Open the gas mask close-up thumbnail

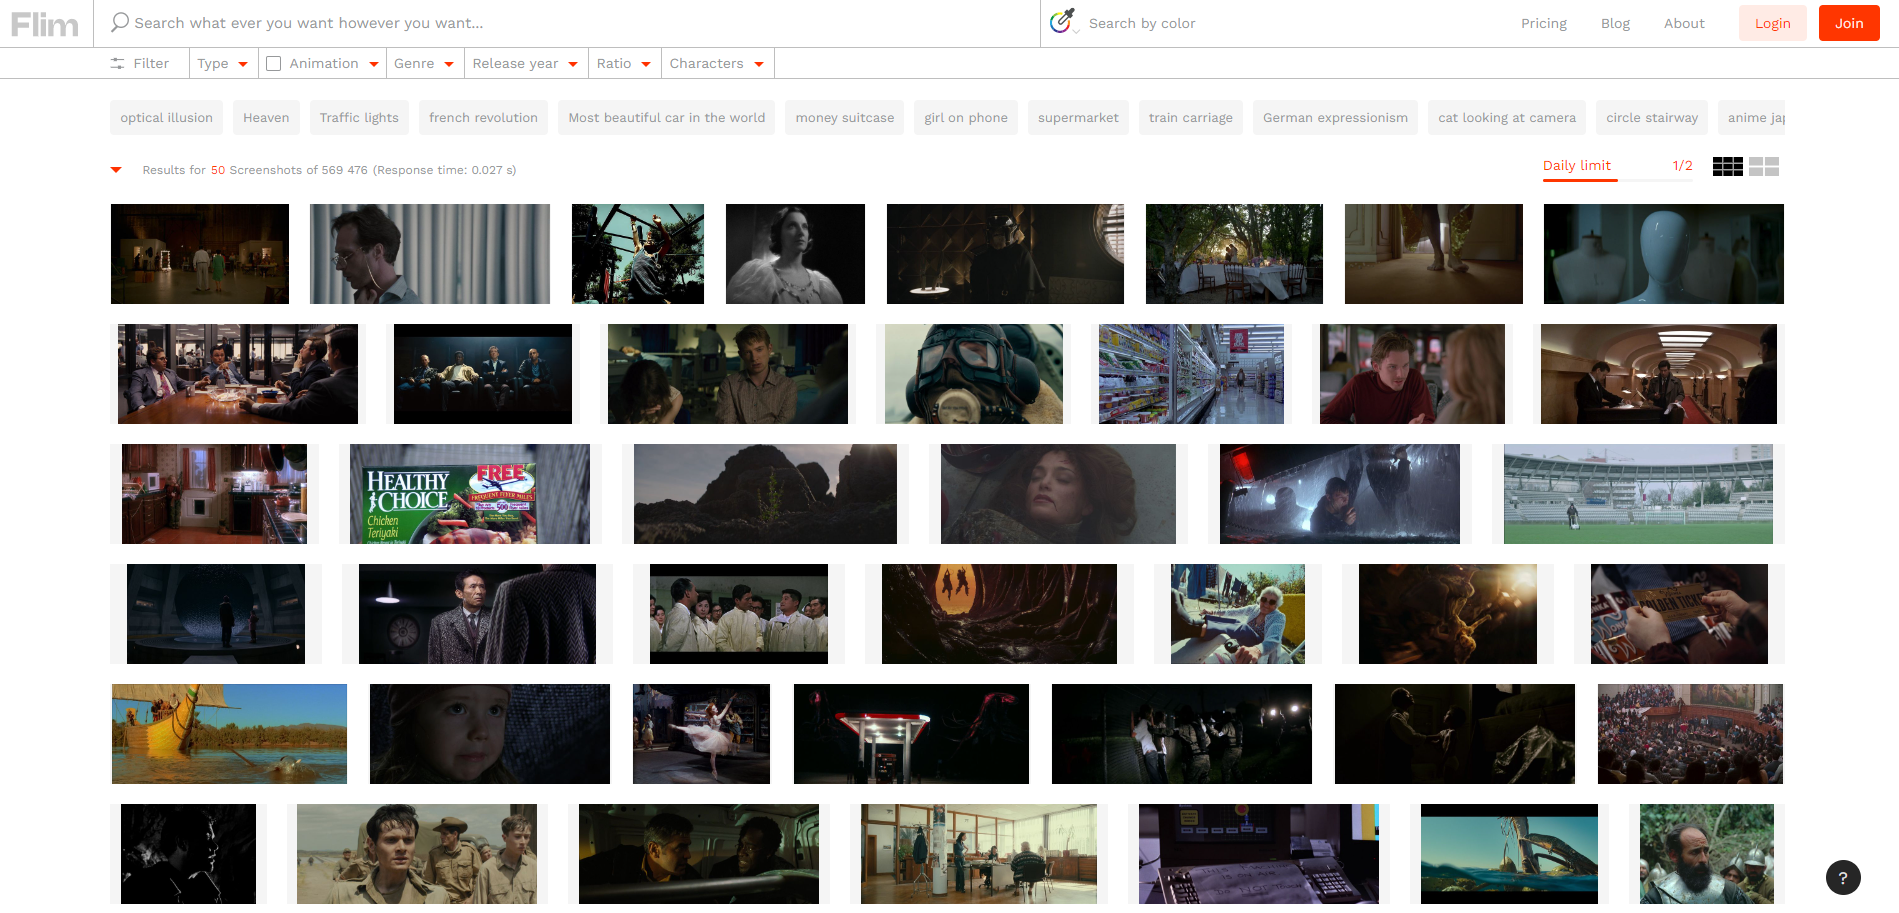pos(974,374)
